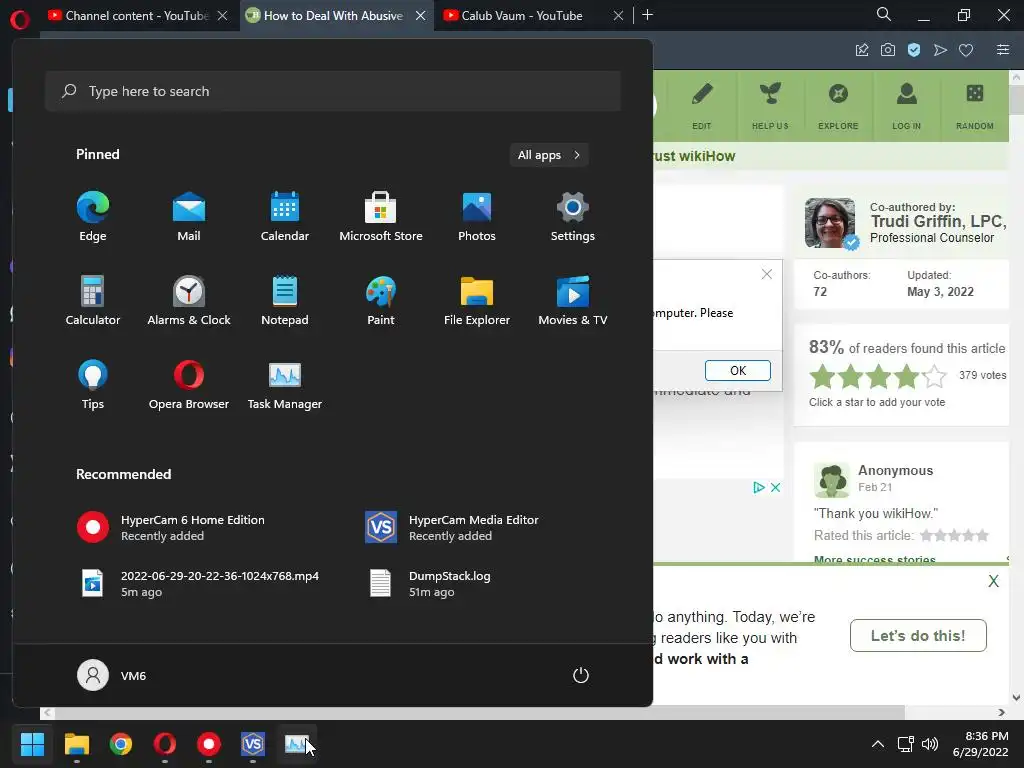The height and width of the screenshot is (768, 1024).
Task: Open File Explorer from the taskbar
Action: click(76, 744)
